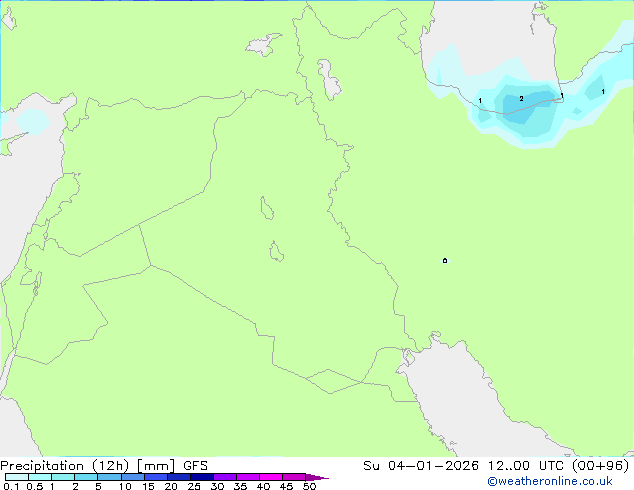Click the over-50 arrow tip of legend

(317, 477)
